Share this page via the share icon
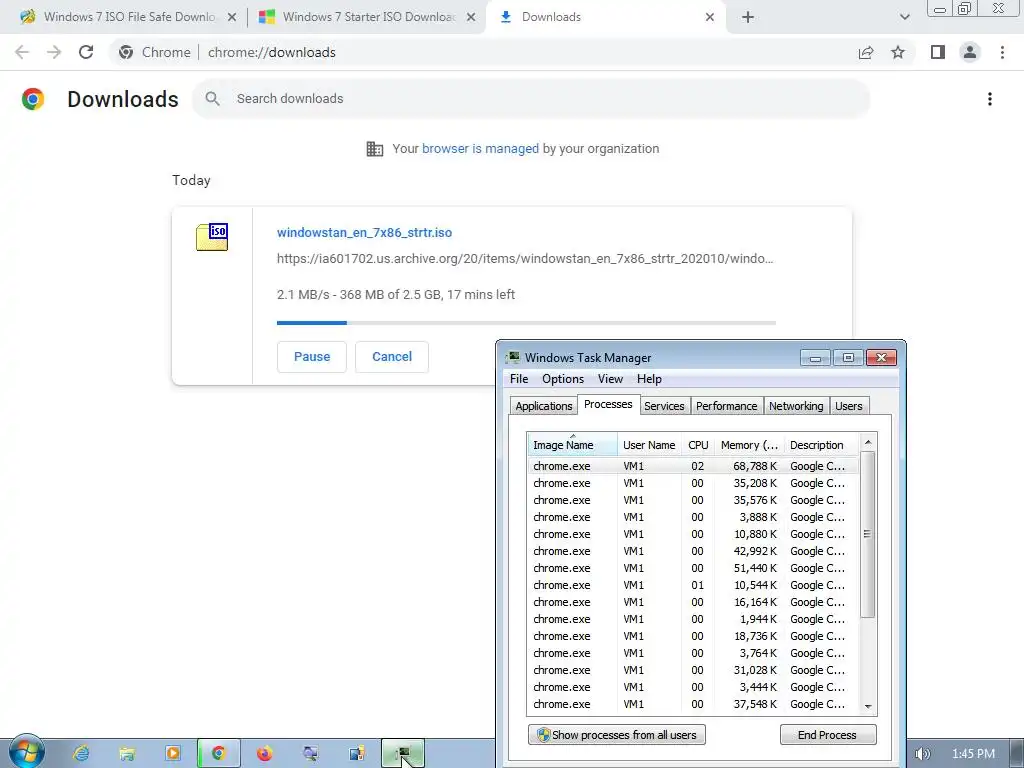Viewport: 1024px width, 768px height. (x=866, y=52)
